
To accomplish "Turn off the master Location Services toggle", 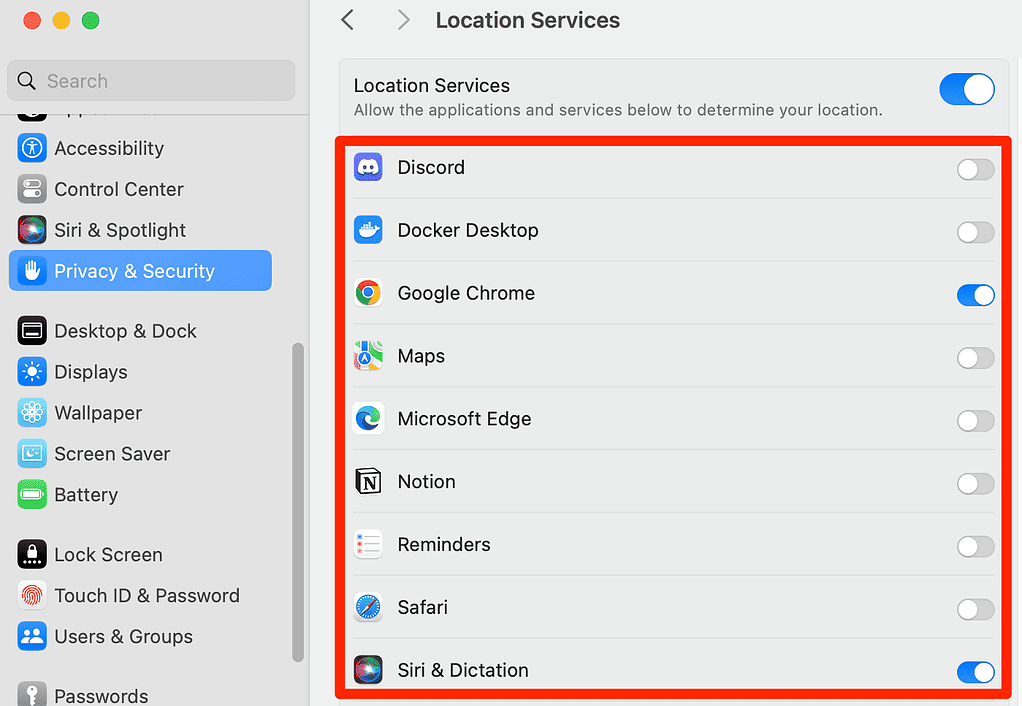I will click(966, 89).
